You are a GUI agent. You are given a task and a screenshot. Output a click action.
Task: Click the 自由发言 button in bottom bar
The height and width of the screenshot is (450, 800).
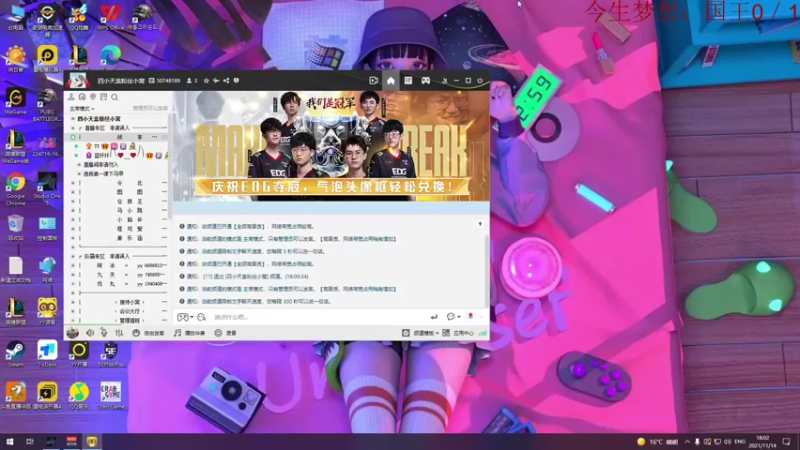[148, 333]
